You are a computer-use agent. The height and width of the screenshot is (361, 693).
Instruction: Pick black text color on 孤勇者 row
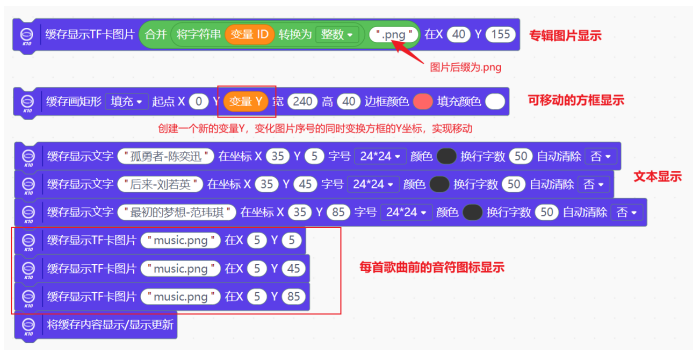click(446, 156)
